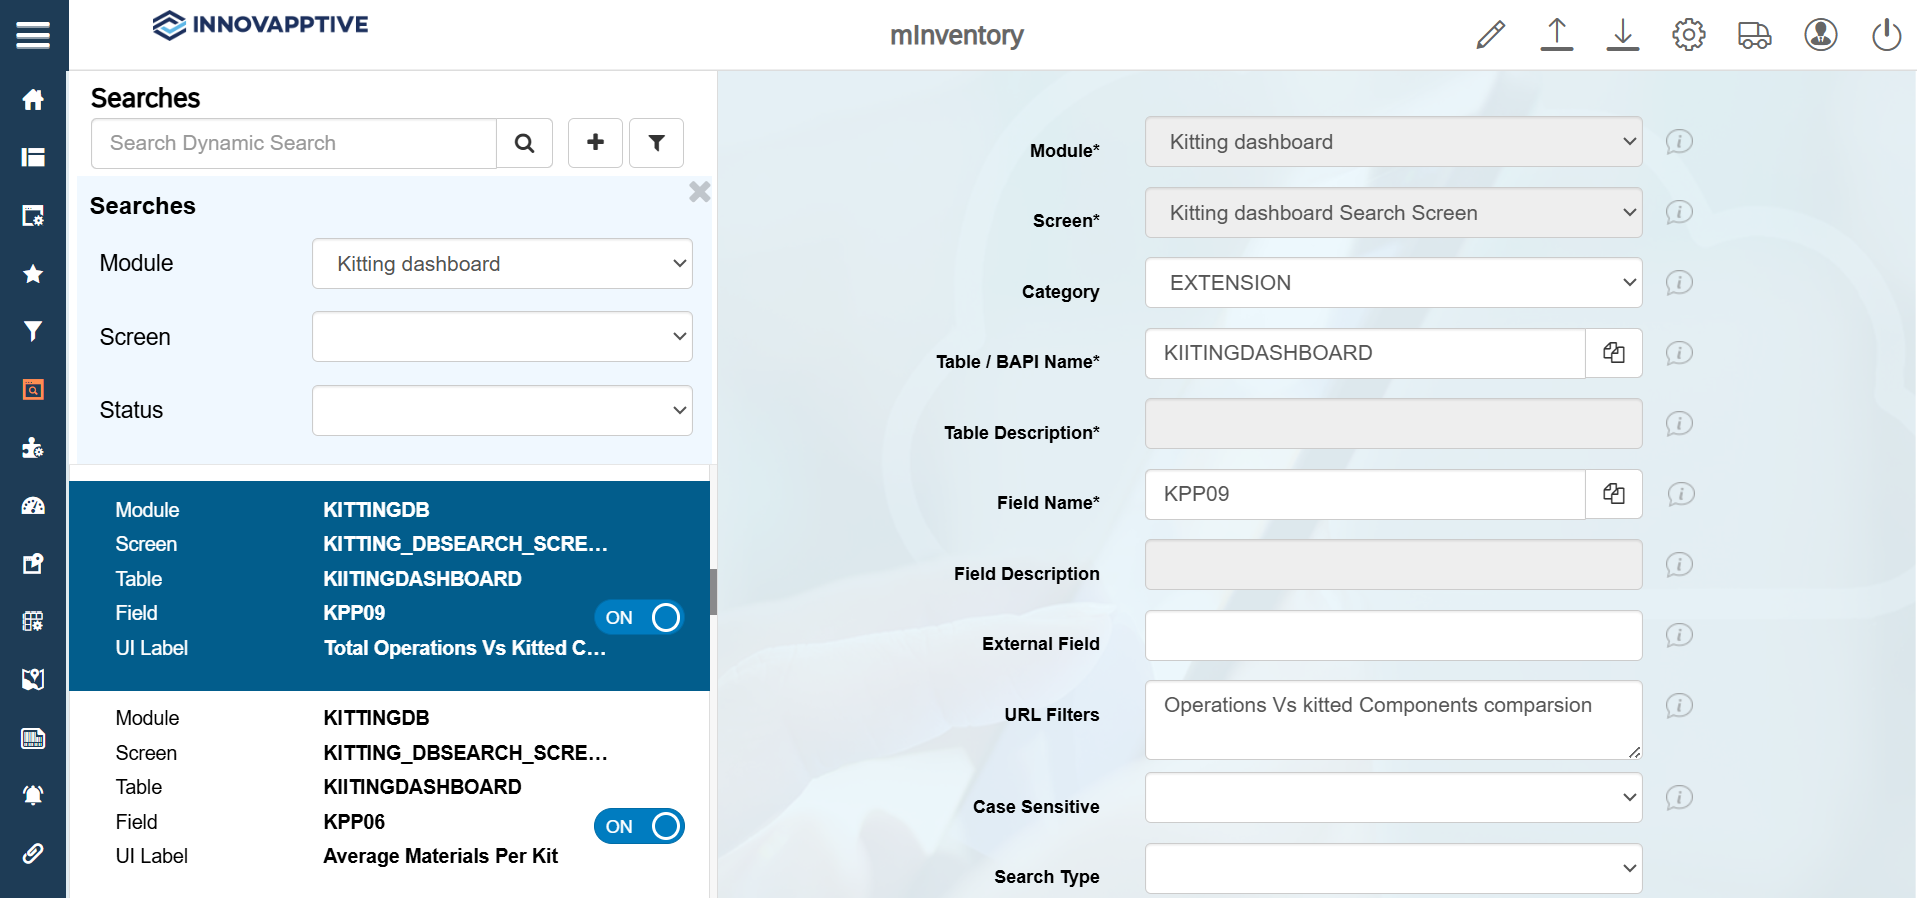Click the searches list scrollbar thumb

[x=713, y=591]
